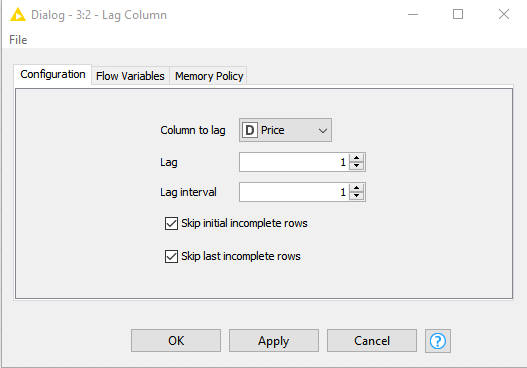Image resolution: width=527 pixels, height=368 pixels.
Task: Click the blue help question mark icon
Action: point(438,341)
